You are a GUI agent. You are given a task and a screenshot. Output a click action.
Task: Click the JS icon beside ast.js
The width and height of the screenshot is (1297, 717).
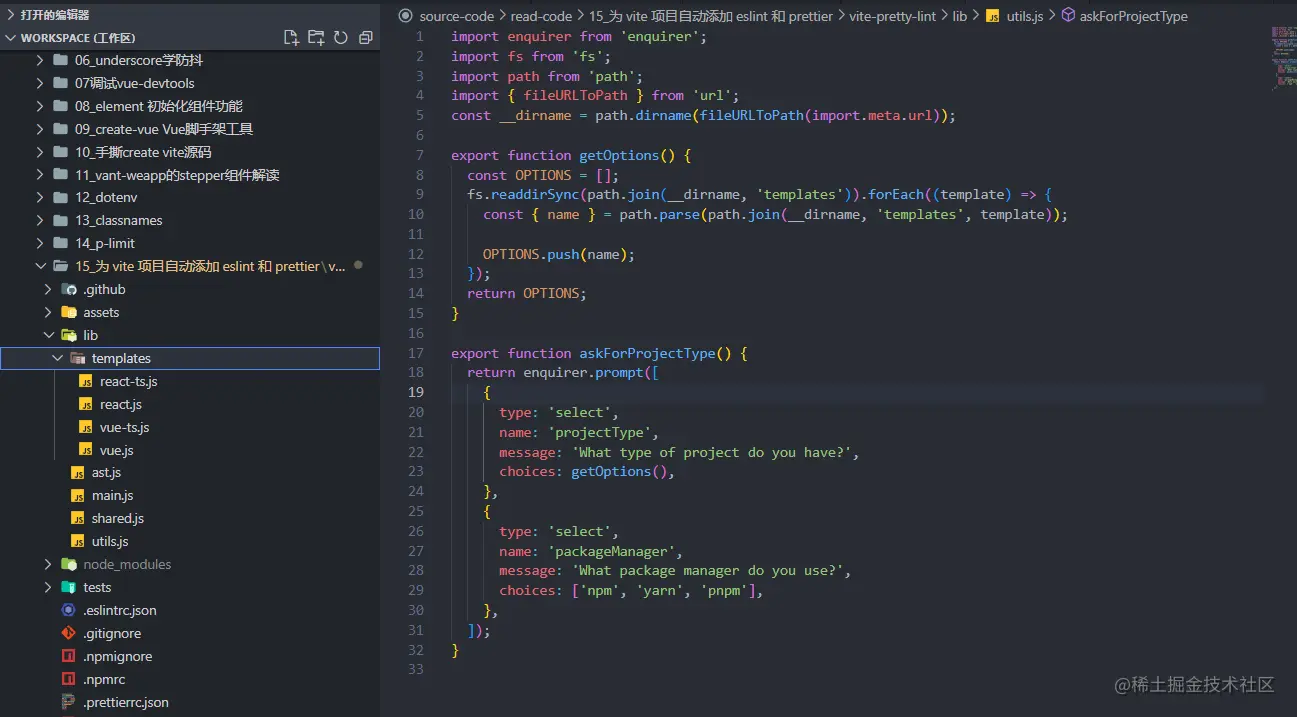point(78,473)
